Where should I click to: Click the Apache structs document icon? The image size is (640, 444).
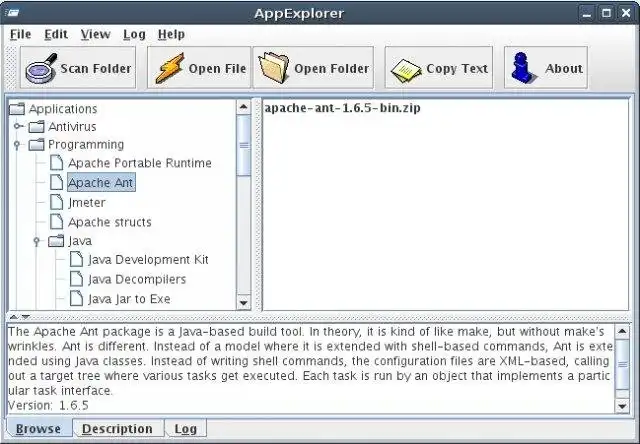click(56, 222)
